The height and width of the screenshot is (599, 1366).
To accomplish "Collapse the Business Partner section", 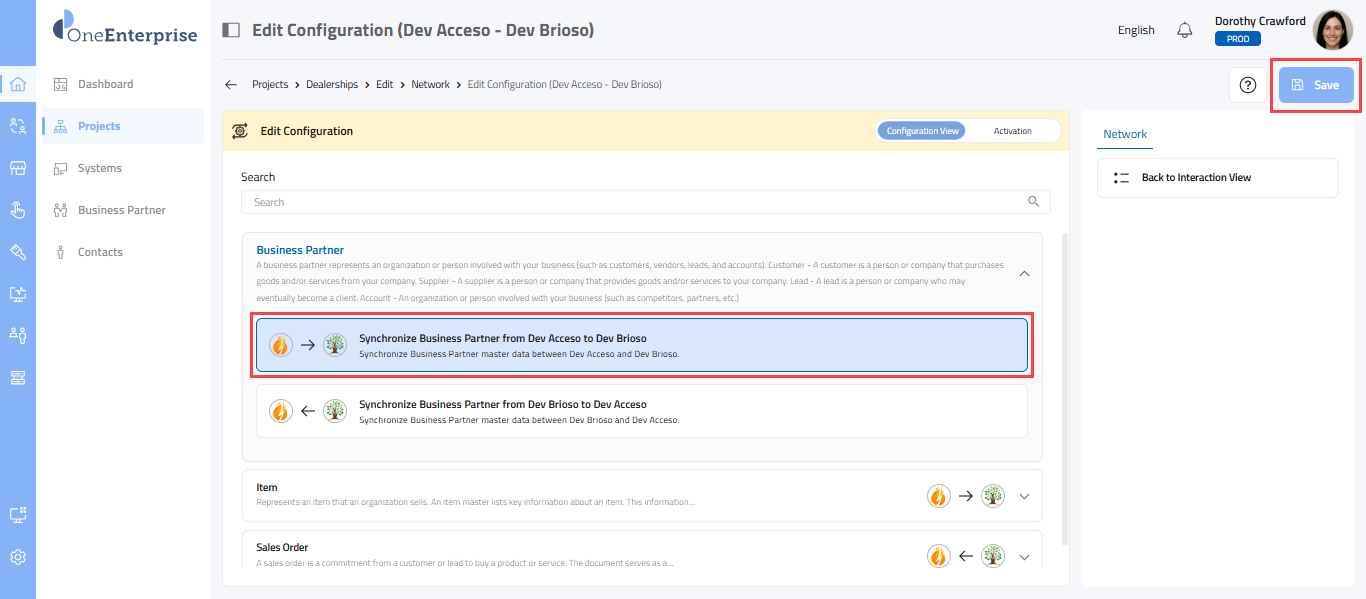I will 1024,273.
